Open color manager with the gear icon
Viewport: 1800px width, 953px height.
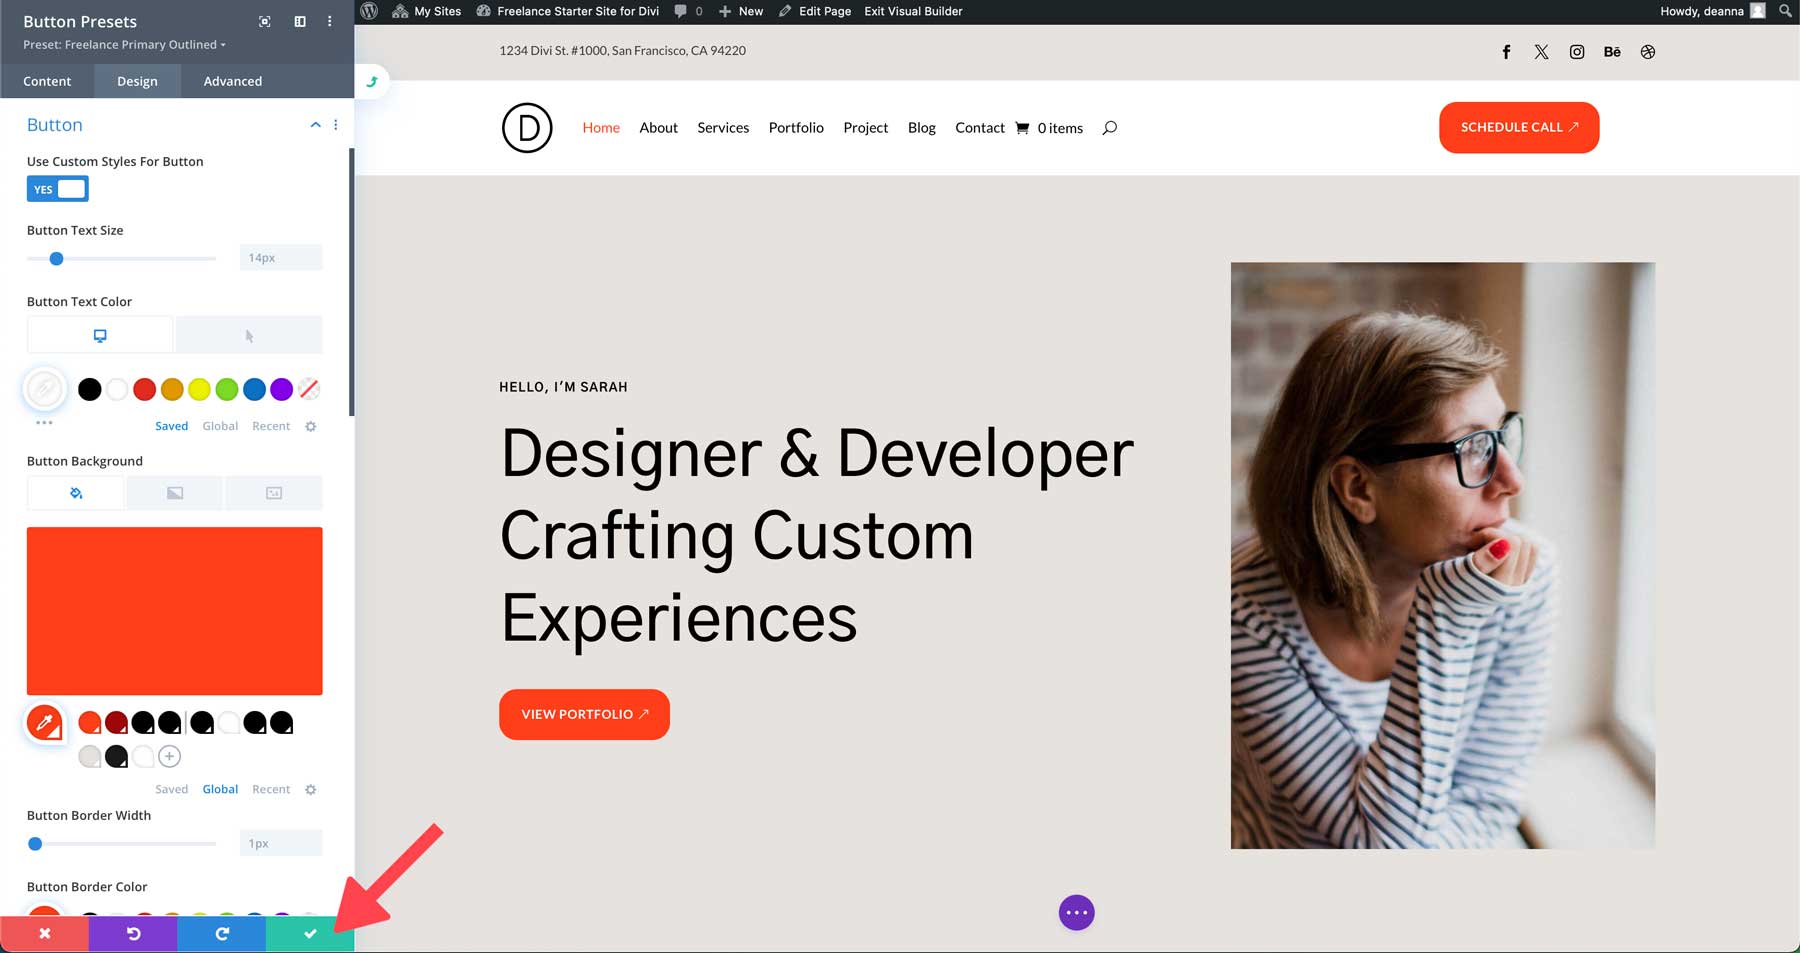point(310,425)
